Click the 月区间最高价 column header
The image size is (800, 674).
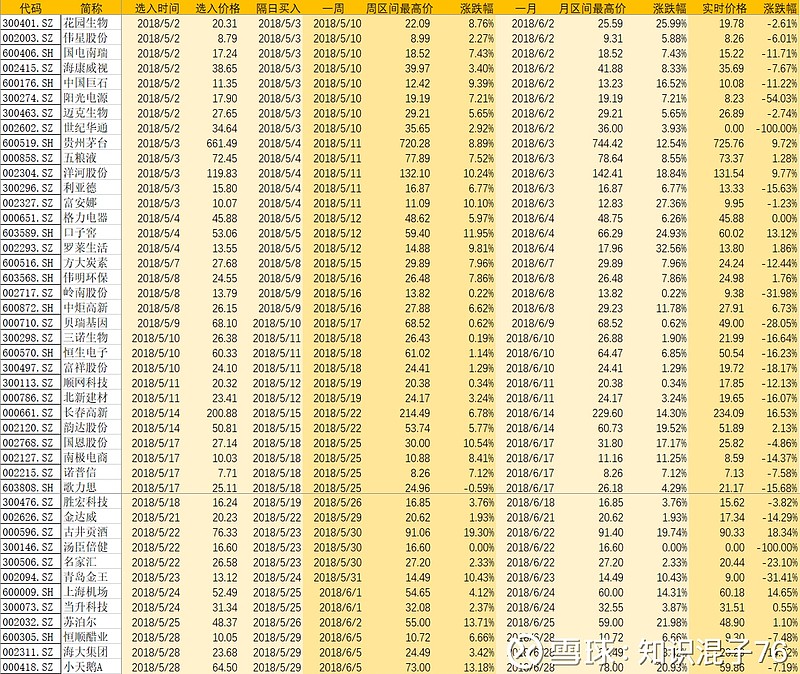click(592, 8)
